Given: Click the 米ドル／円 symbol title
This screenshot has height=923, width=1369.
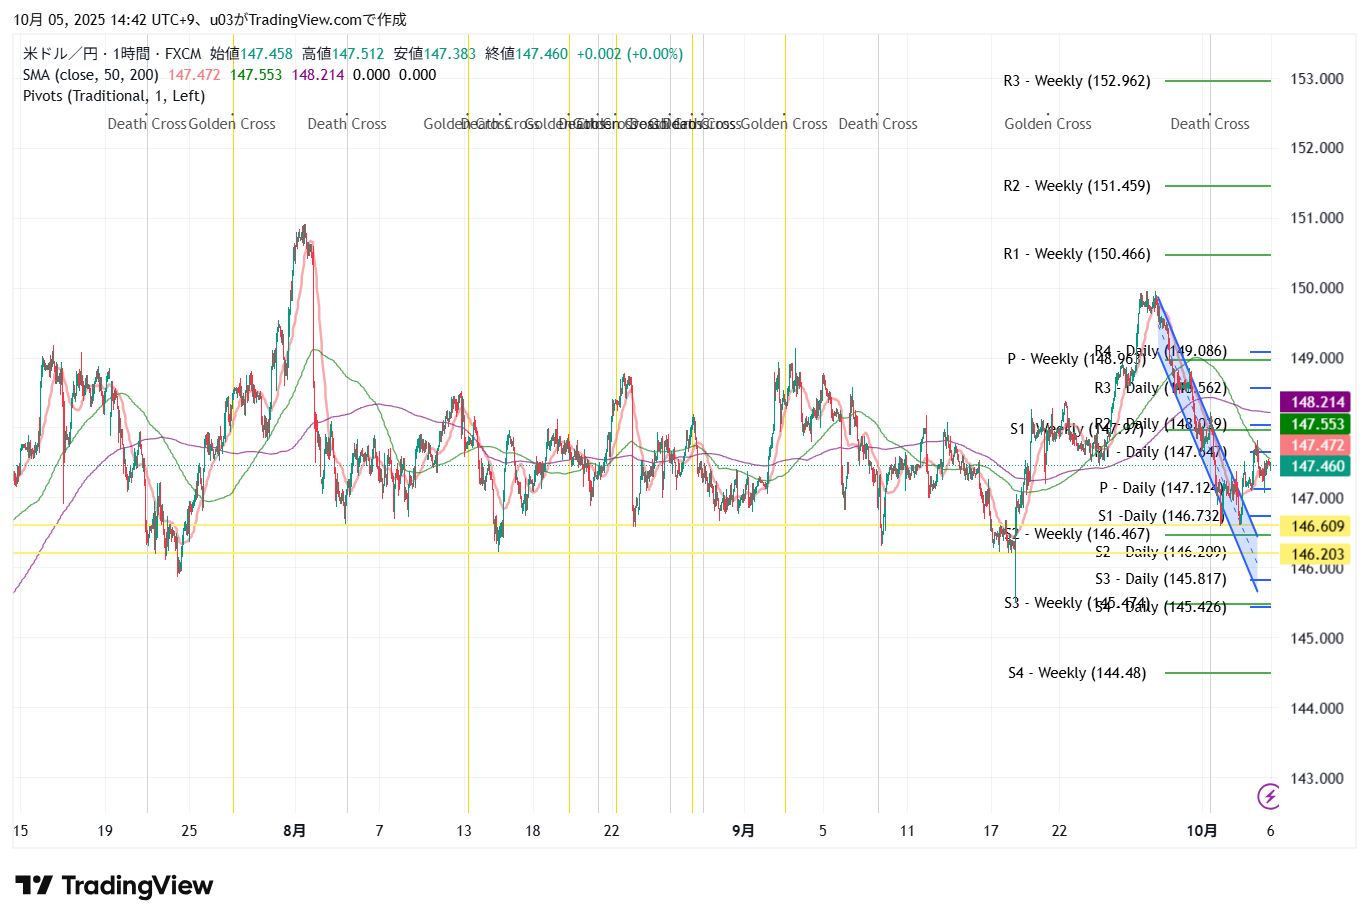Looking at the screenshot, I should tap(60, 54).
